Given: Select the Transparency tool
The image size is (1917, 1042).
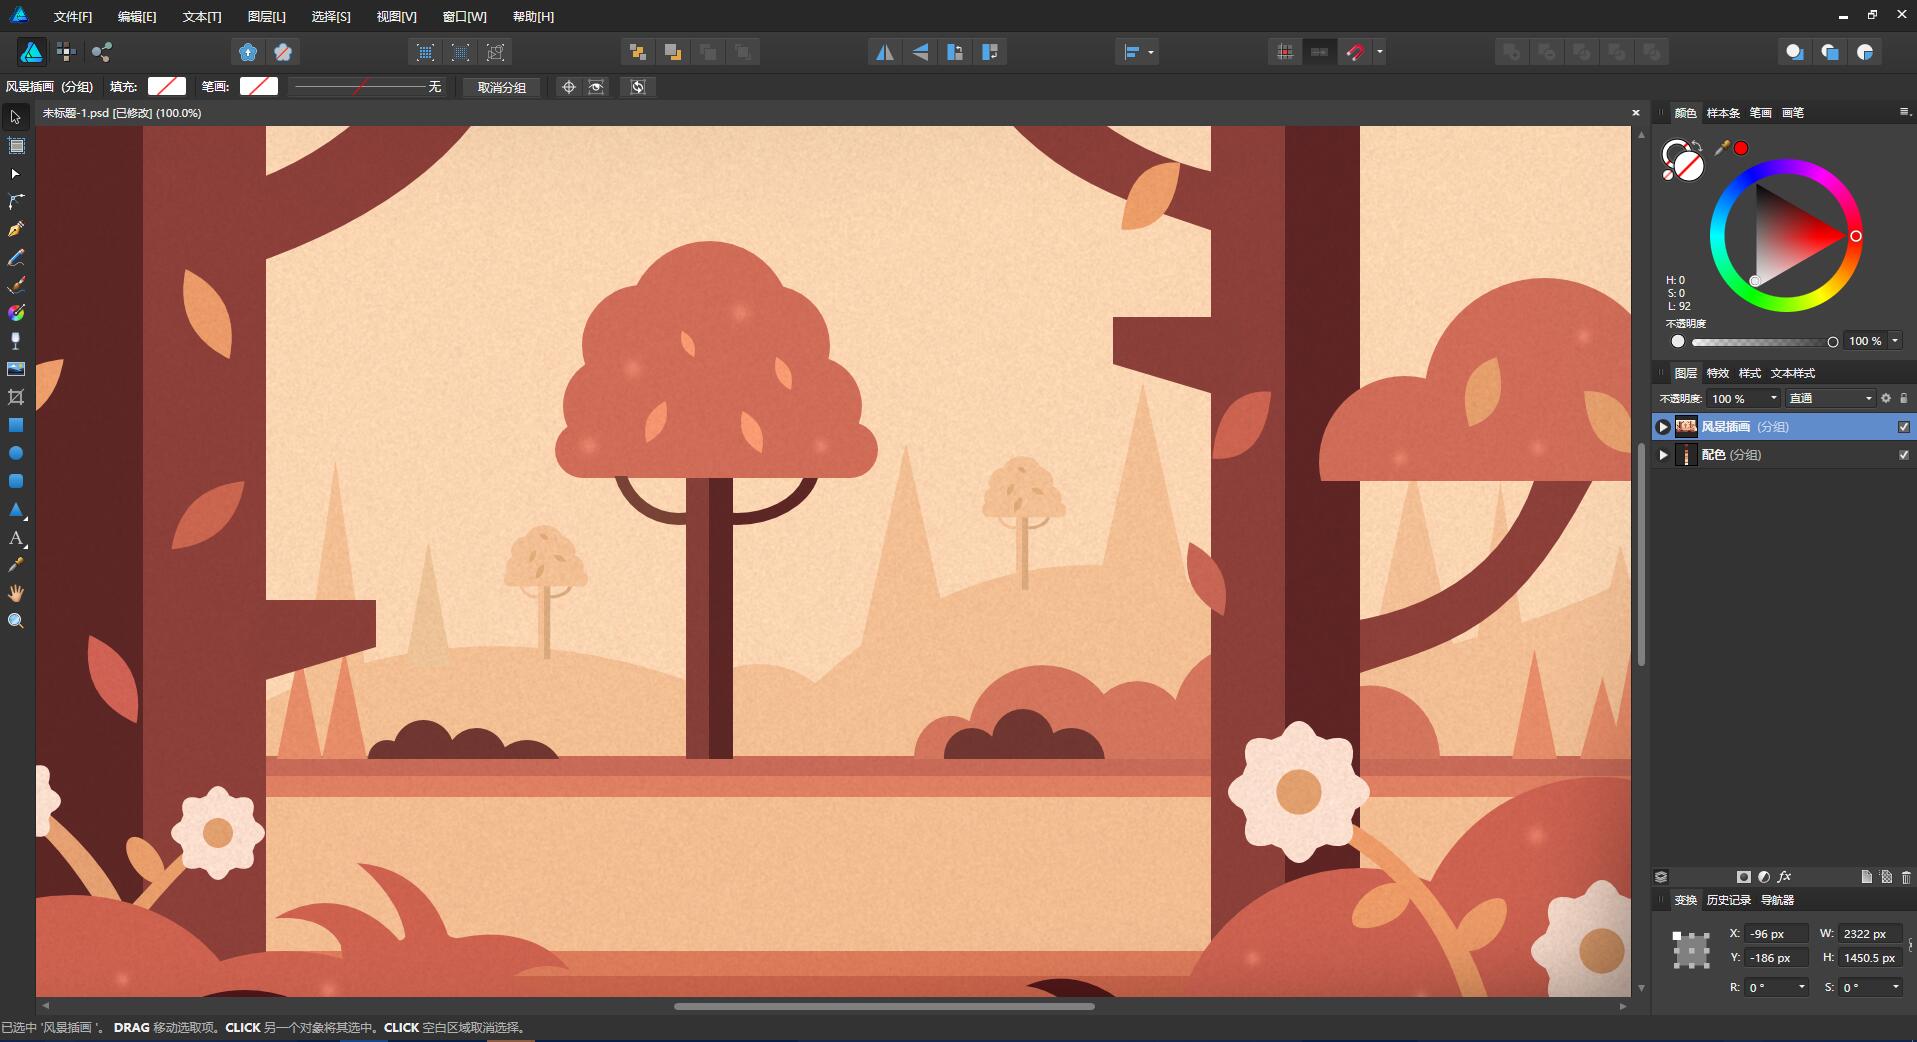Looking at the screenshot, I should (16, 341).
